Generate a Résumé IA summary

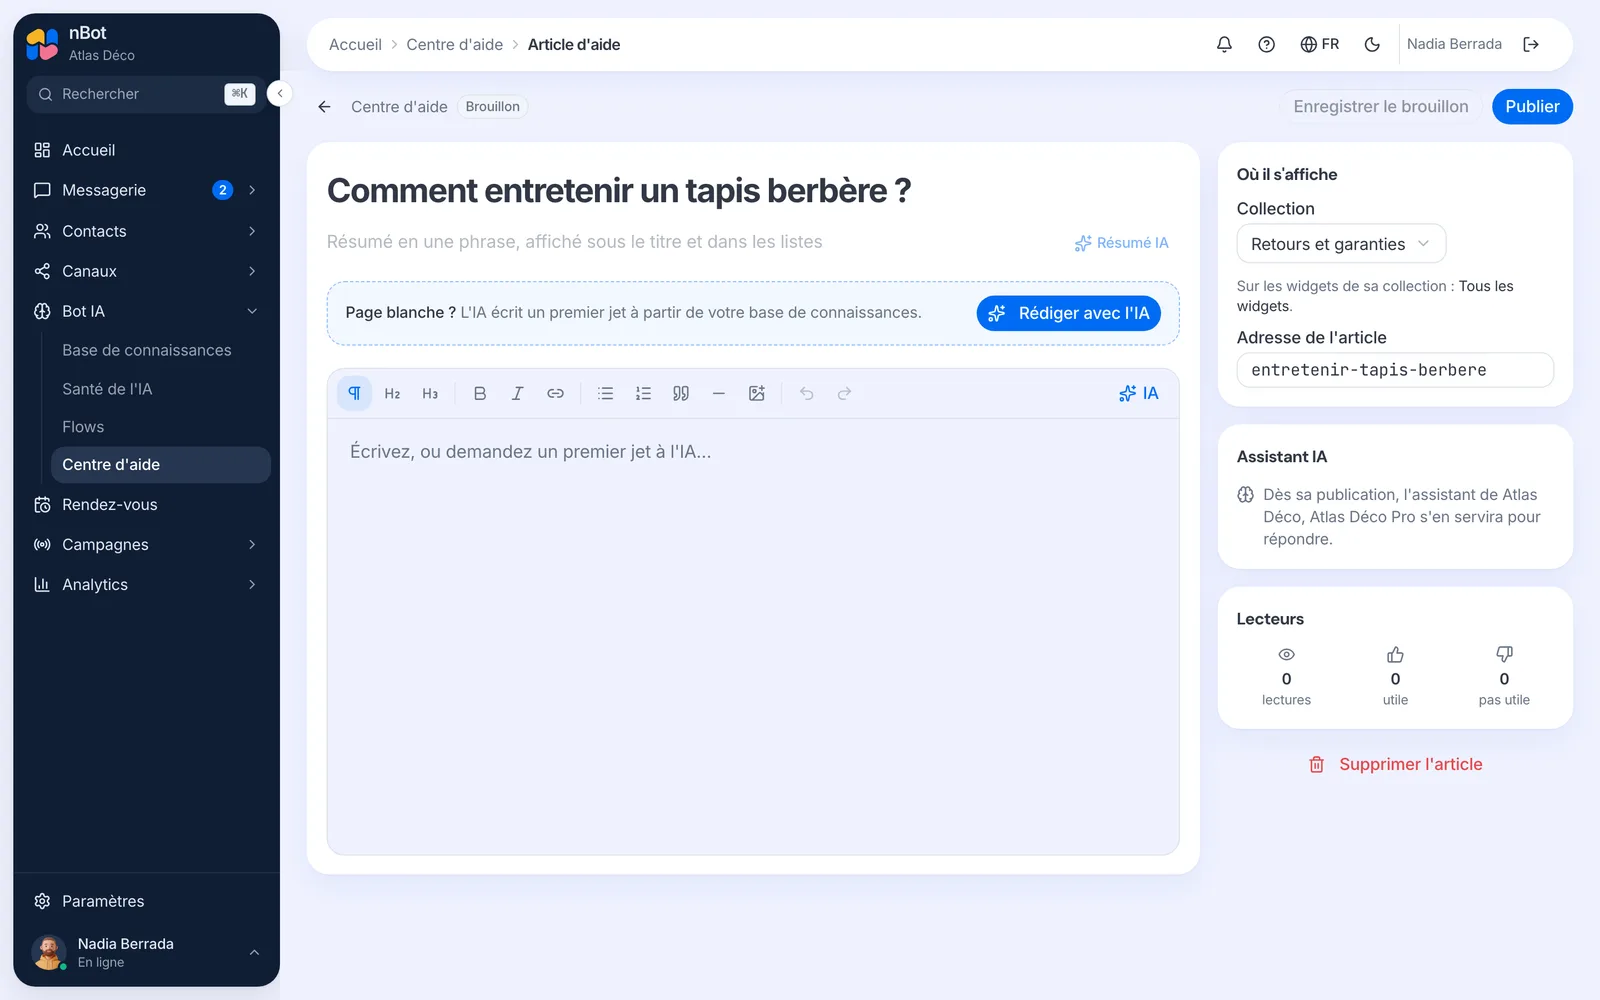click(x=1122, y=243)
